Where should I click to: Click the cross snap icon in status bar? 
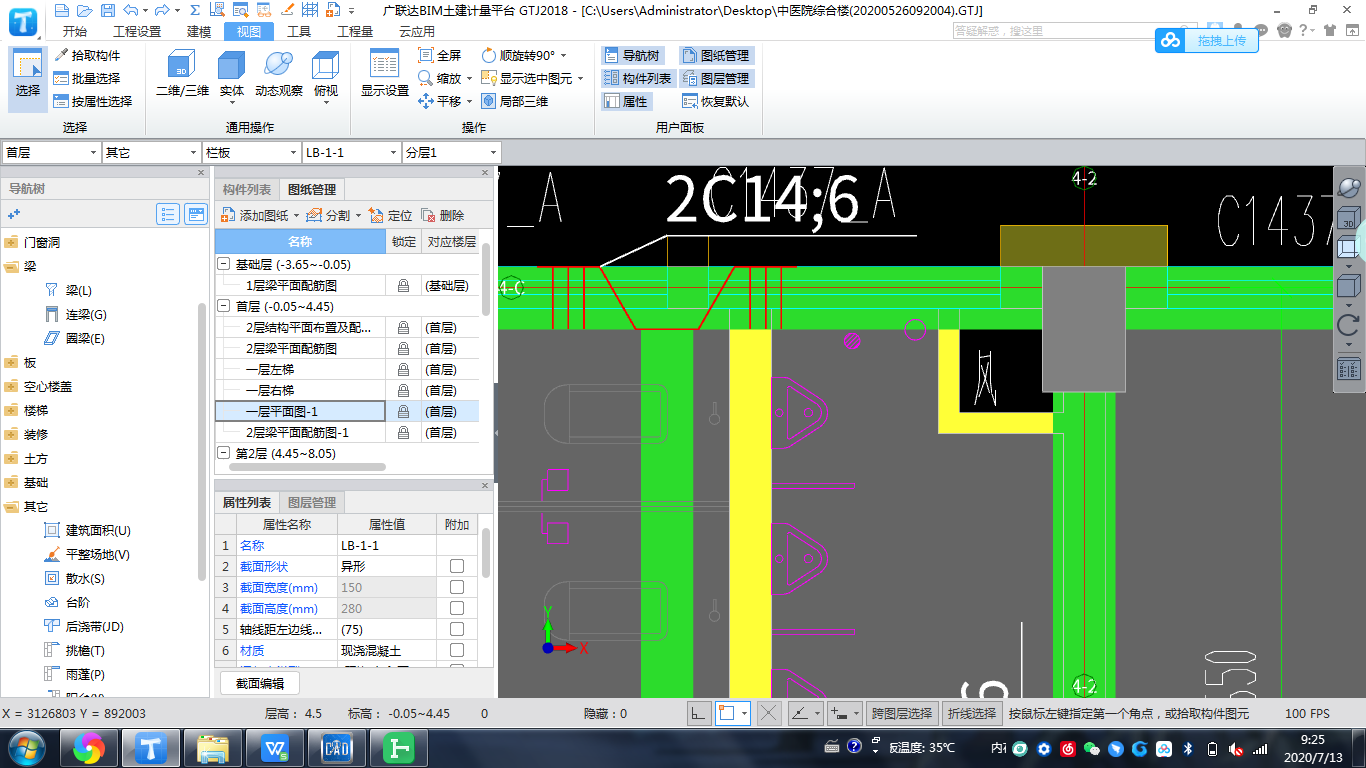768,713
